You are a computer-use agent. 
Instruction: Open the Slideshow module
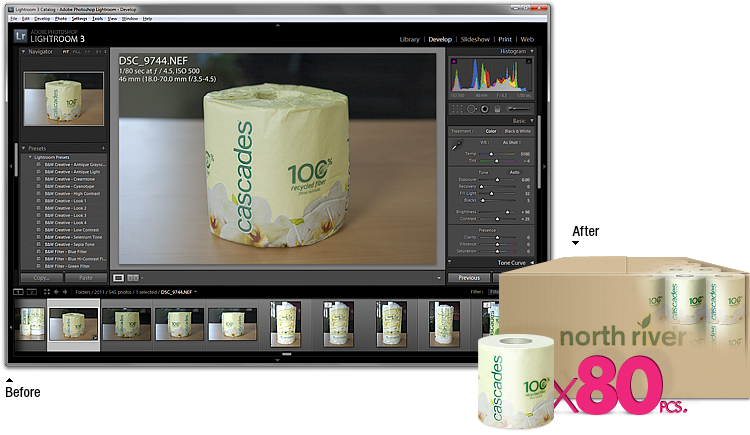pyautogui.click(x=474, y=39)
